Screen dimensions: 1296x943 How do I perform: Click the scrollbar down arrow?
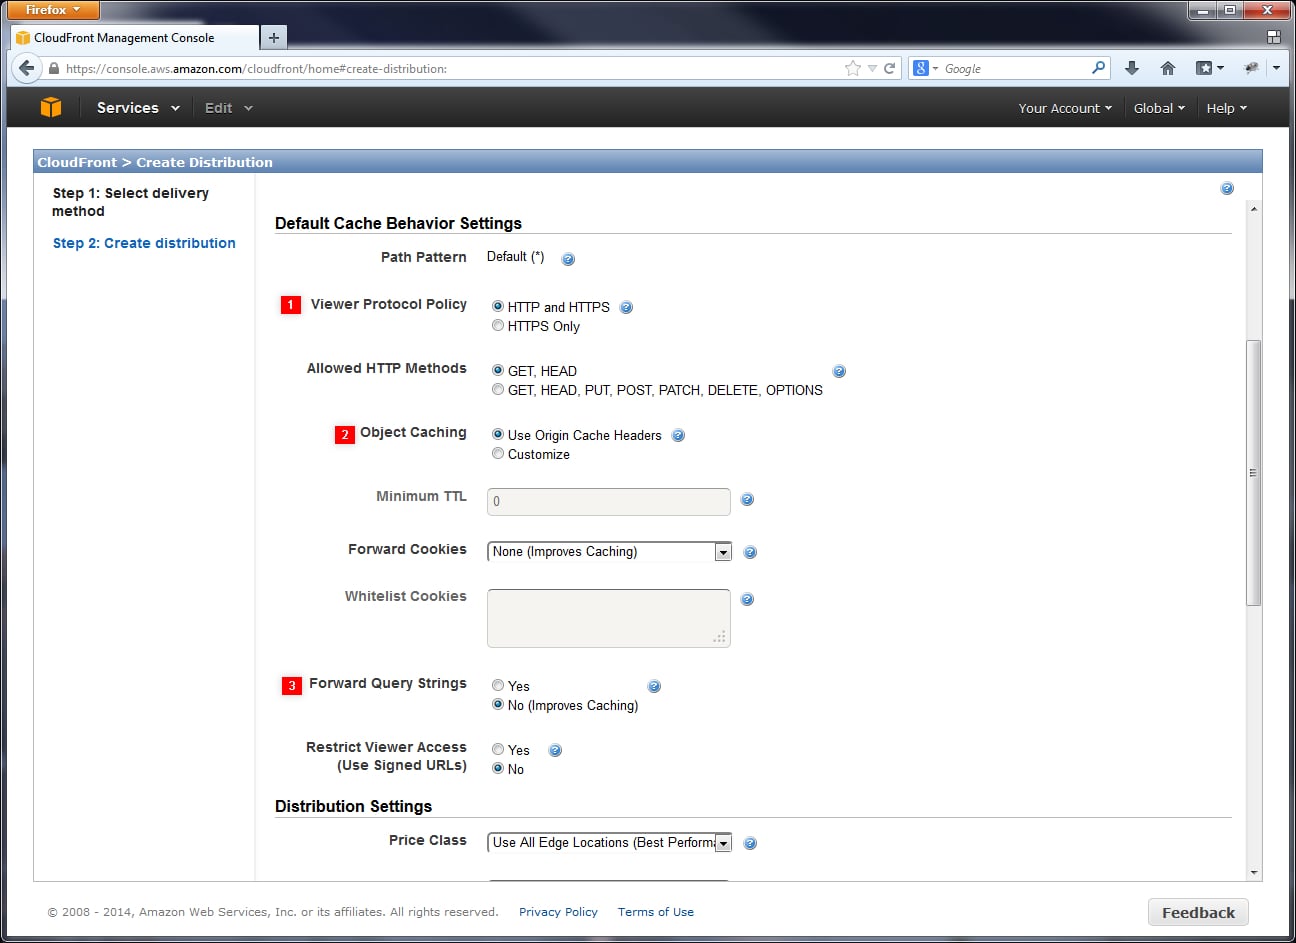pyautogui.click(x=1254, y=872)
